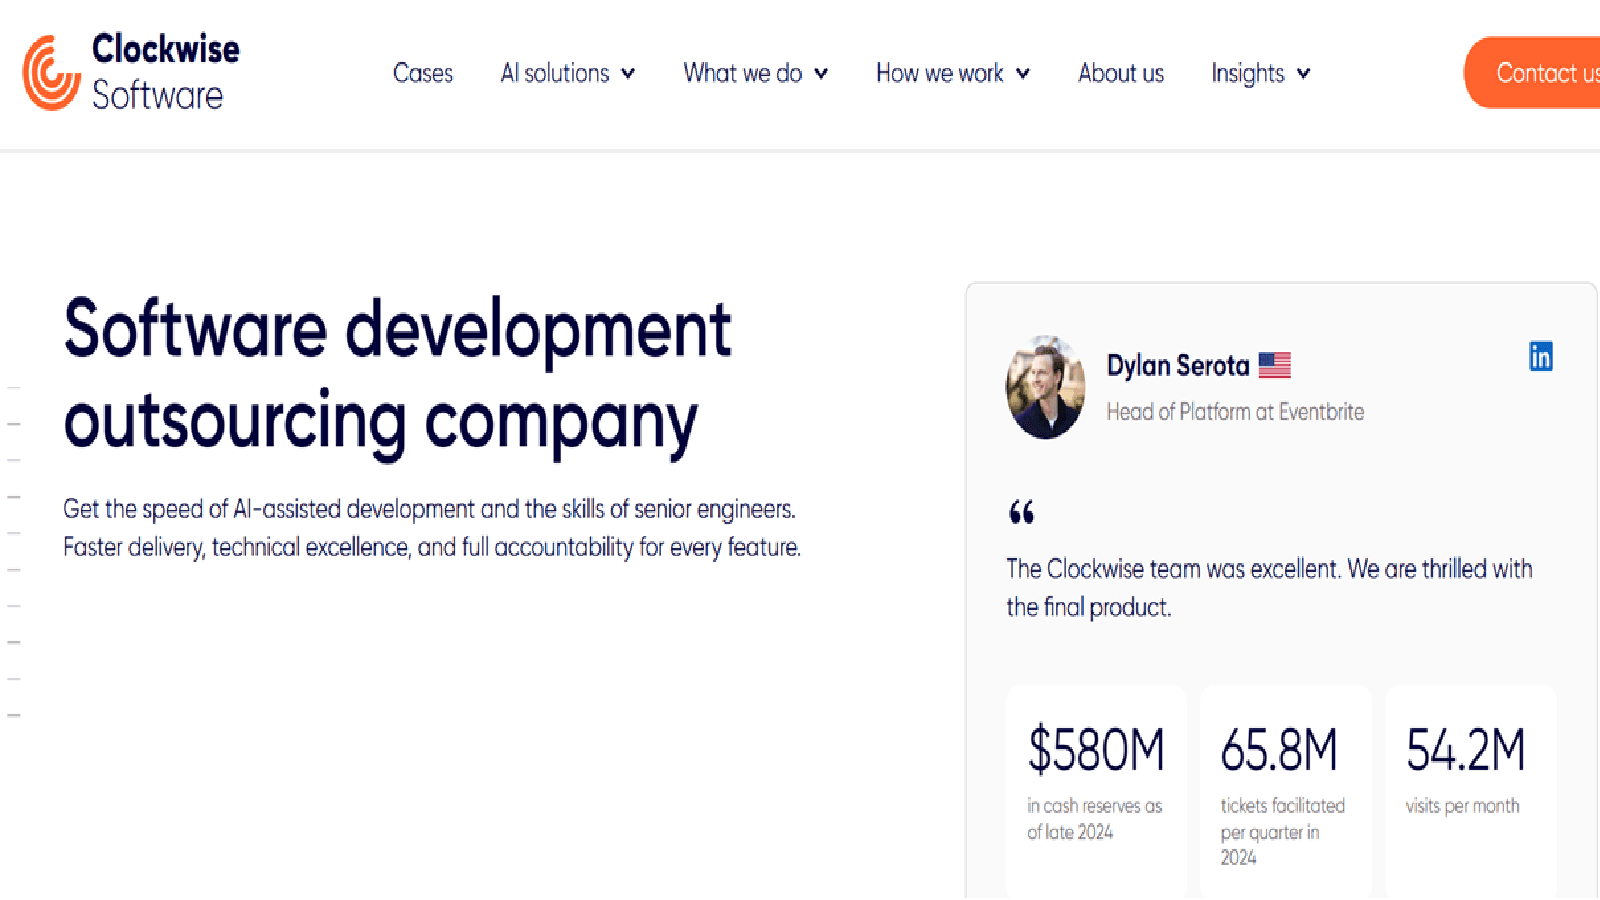Click the opening quotation mark icon
Viewport: 1600px width, 900px height.
tap(1021, 512)
